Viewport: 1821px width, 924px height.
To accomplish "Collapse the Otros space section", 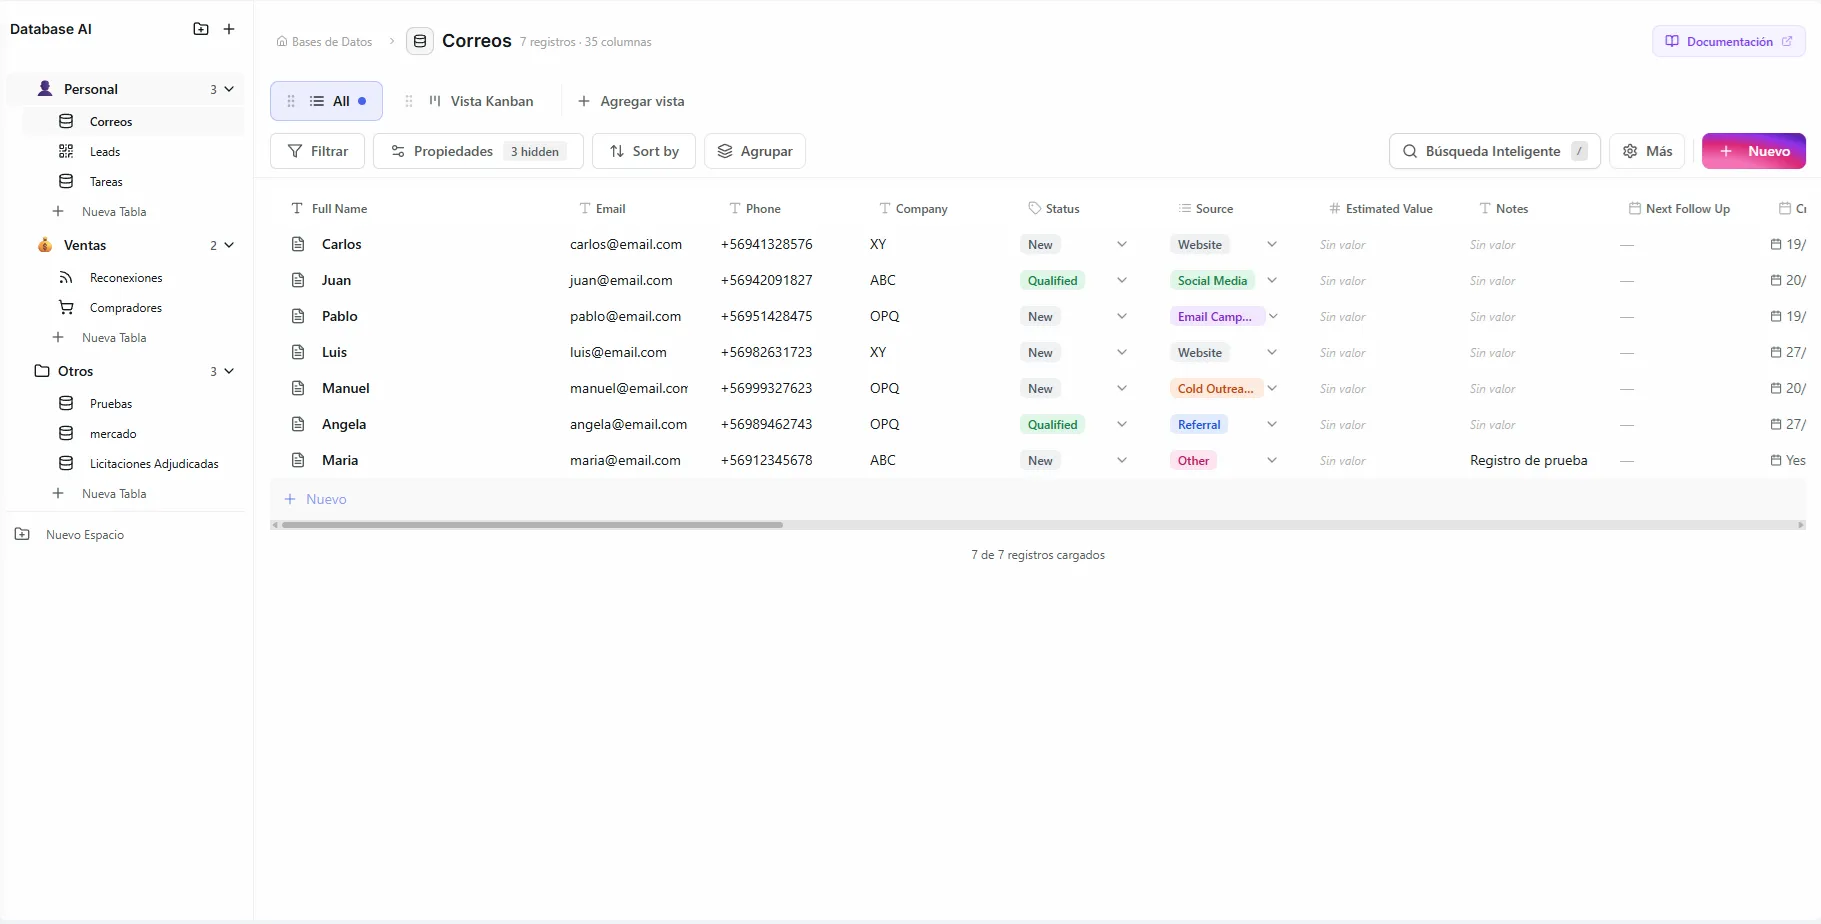I will (x=229, y=371).
